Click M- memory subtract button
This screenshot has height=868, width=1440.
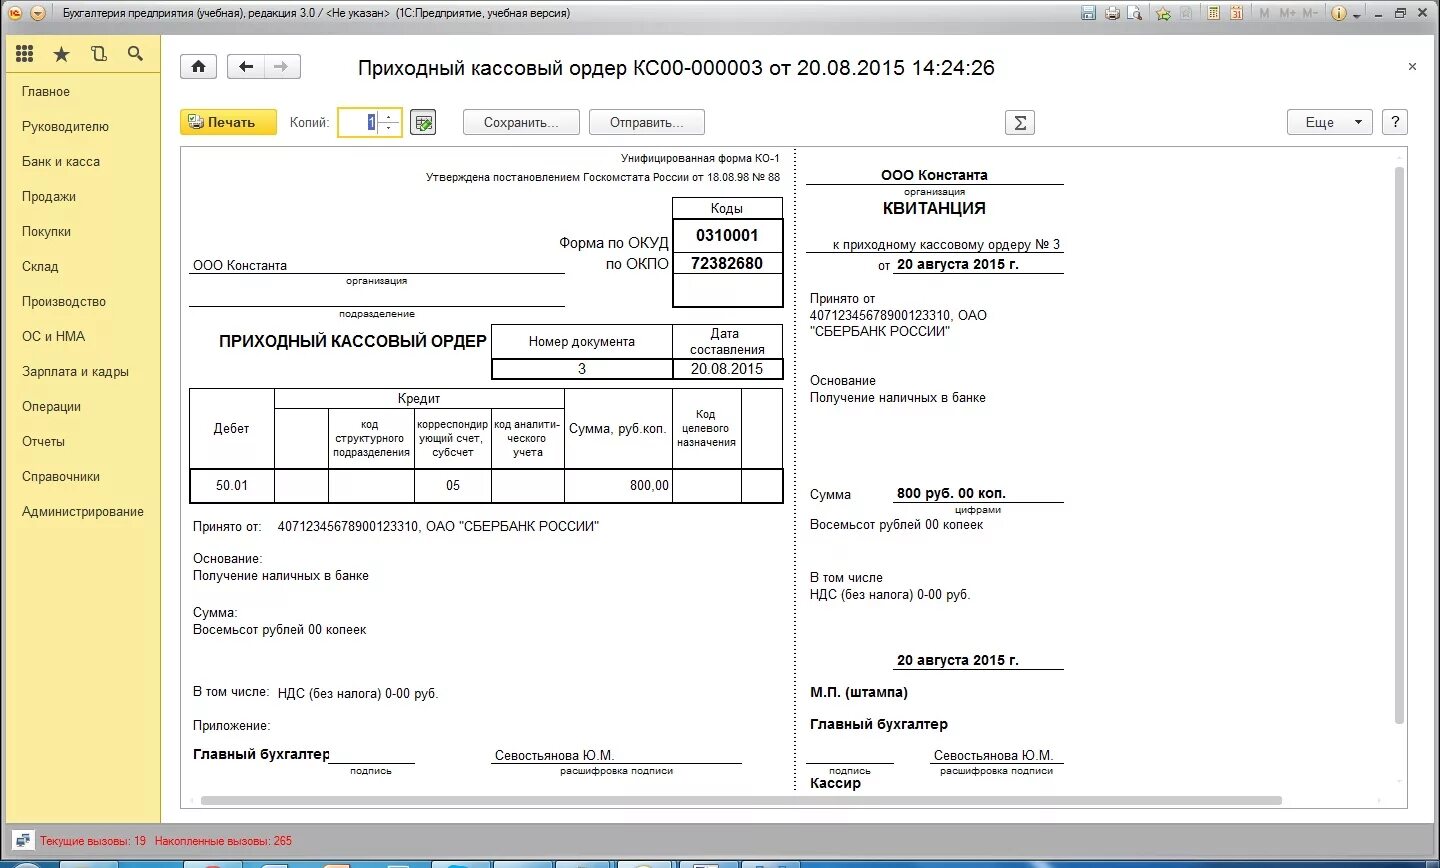pos(1311,13)
